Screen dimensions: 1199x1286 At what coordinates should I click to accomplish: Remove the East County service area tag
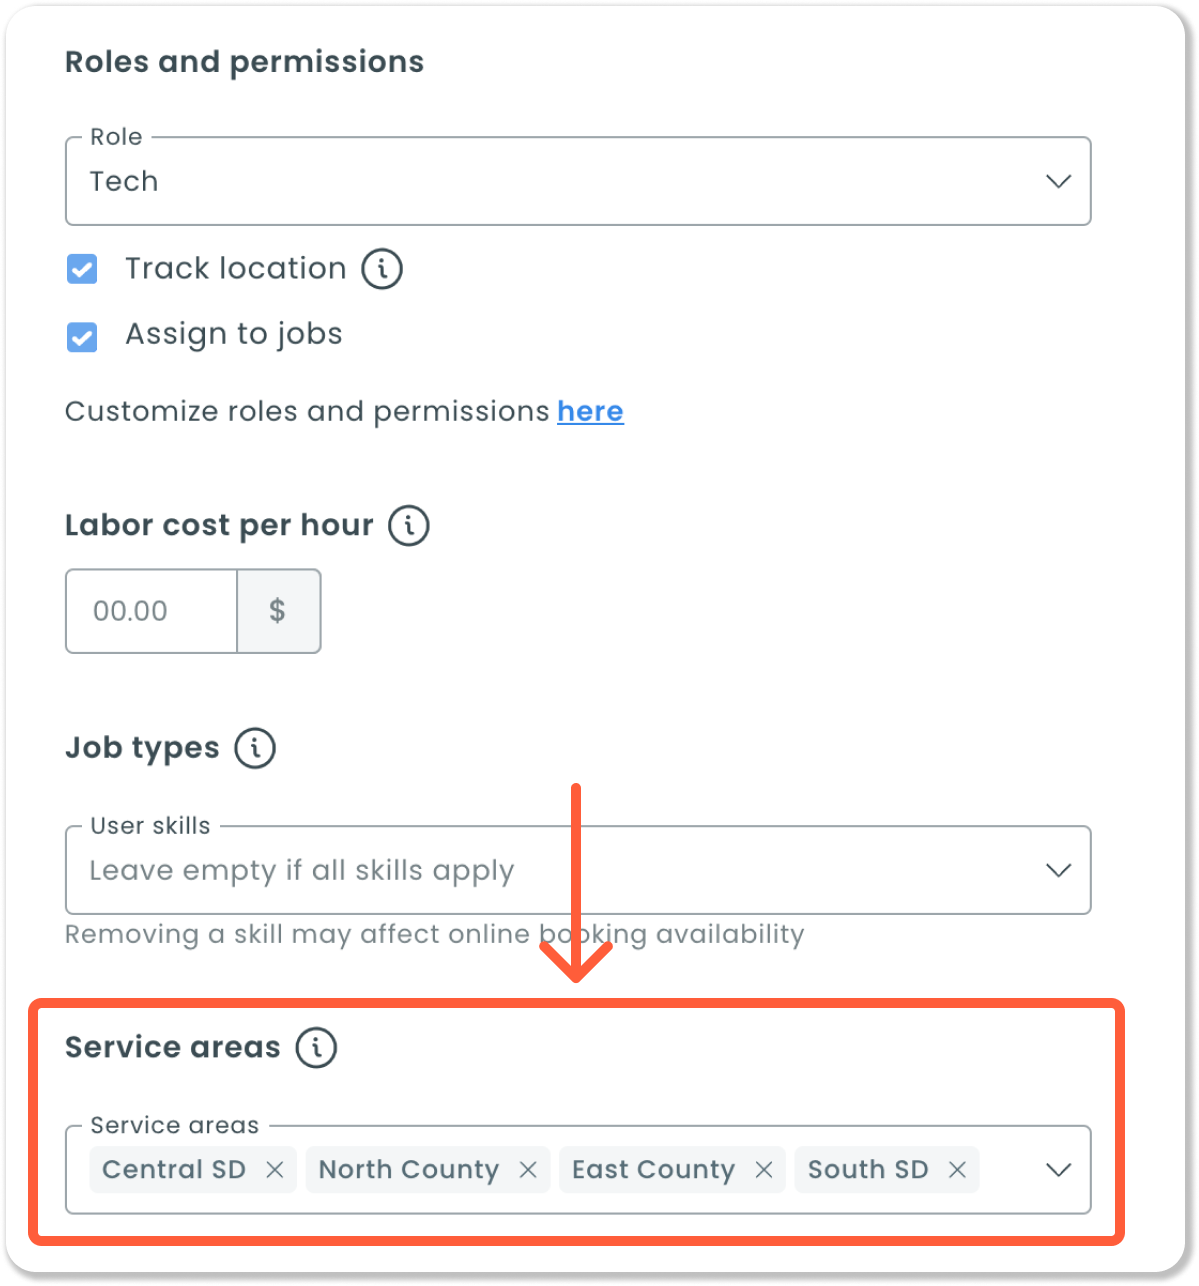(764, 1170)
